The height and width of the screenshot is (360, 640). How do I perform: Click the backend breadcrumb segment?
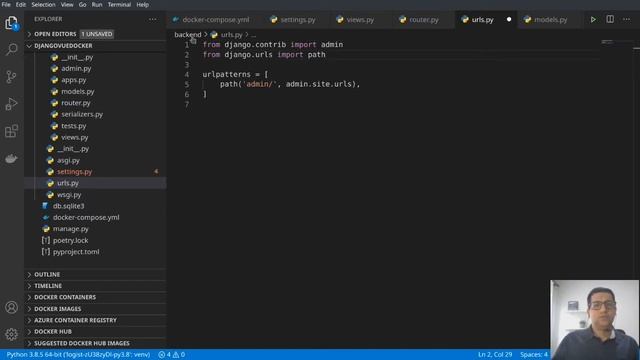187,35
